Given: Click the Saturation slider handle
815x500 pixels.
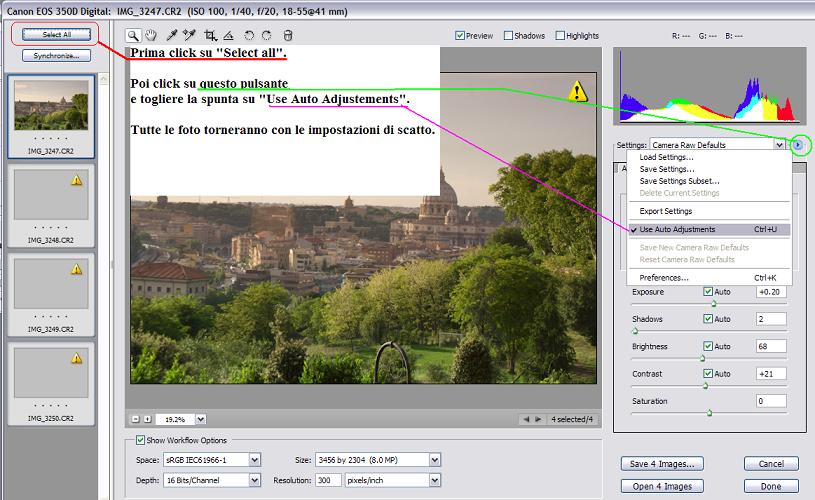Looking at the screenshot, I should click(709, 412).
